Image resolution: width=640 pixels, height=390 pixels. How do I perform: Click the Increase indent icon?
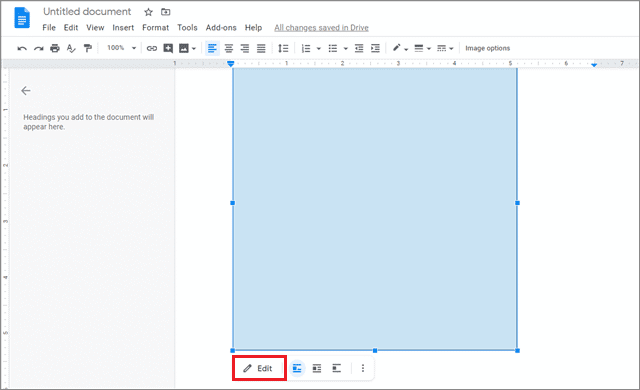coord(376,48)
